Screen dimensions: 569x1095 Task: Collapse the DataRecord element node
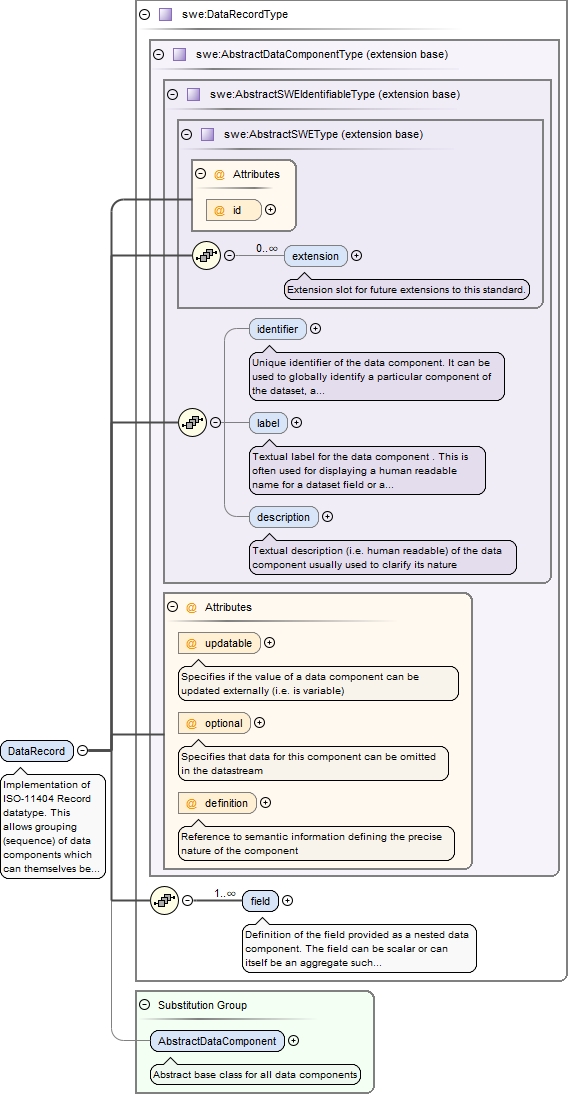tap(82, 751)
